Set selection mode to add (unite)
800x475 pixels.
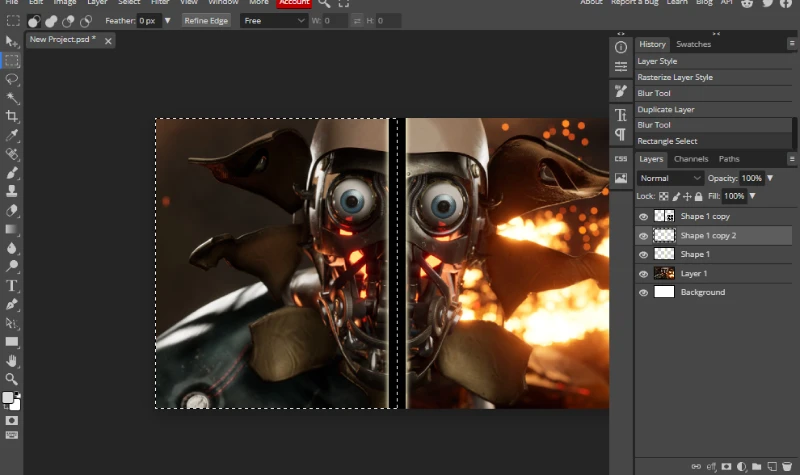pyautogui.click(x=51, y=21)
